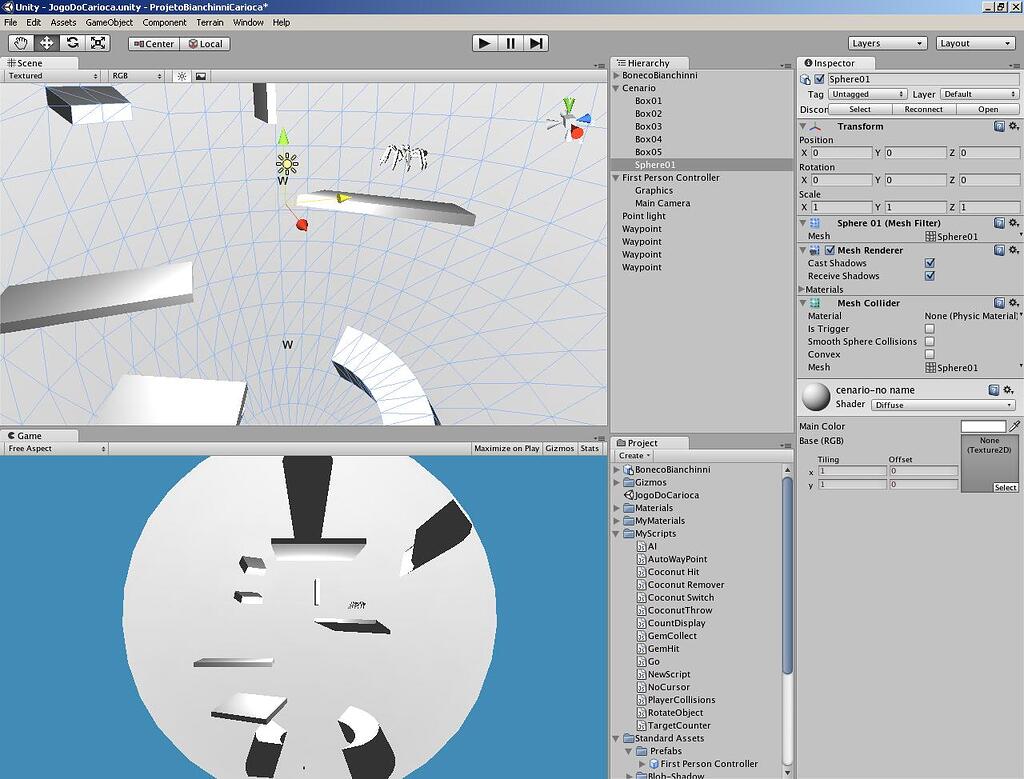
Task: Enable the Convex checkbox on Mesh Collider
Action: tap(929, 354)
